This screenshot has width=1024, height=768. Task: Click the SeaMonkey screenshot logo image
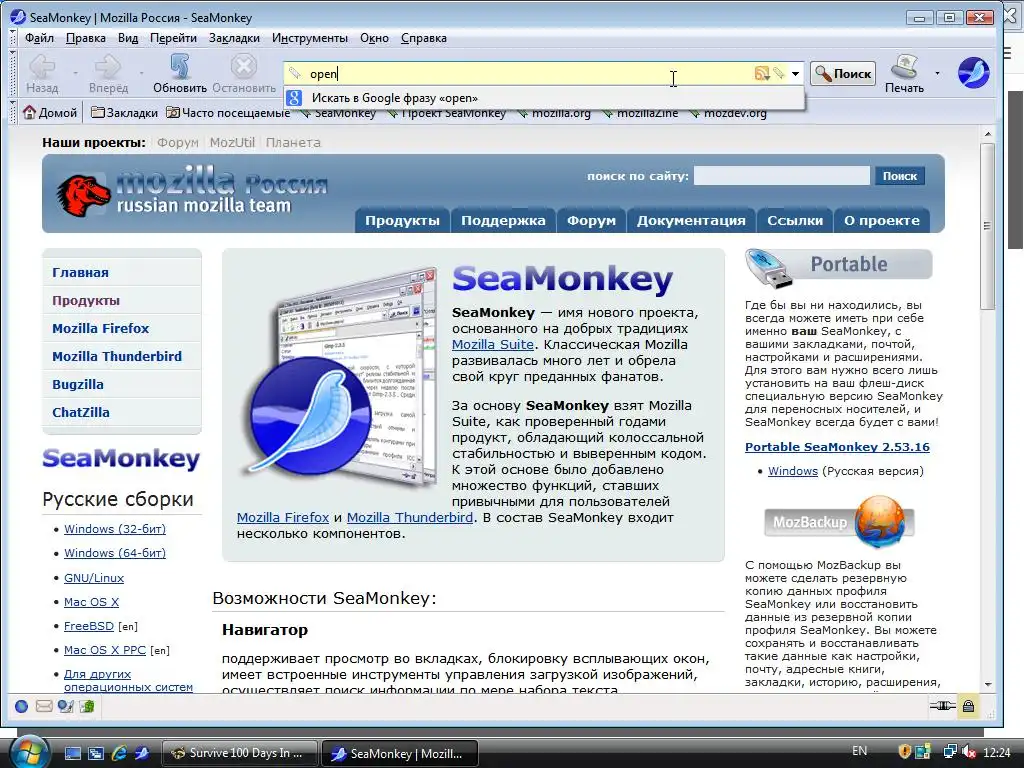(x=340, y=377)
